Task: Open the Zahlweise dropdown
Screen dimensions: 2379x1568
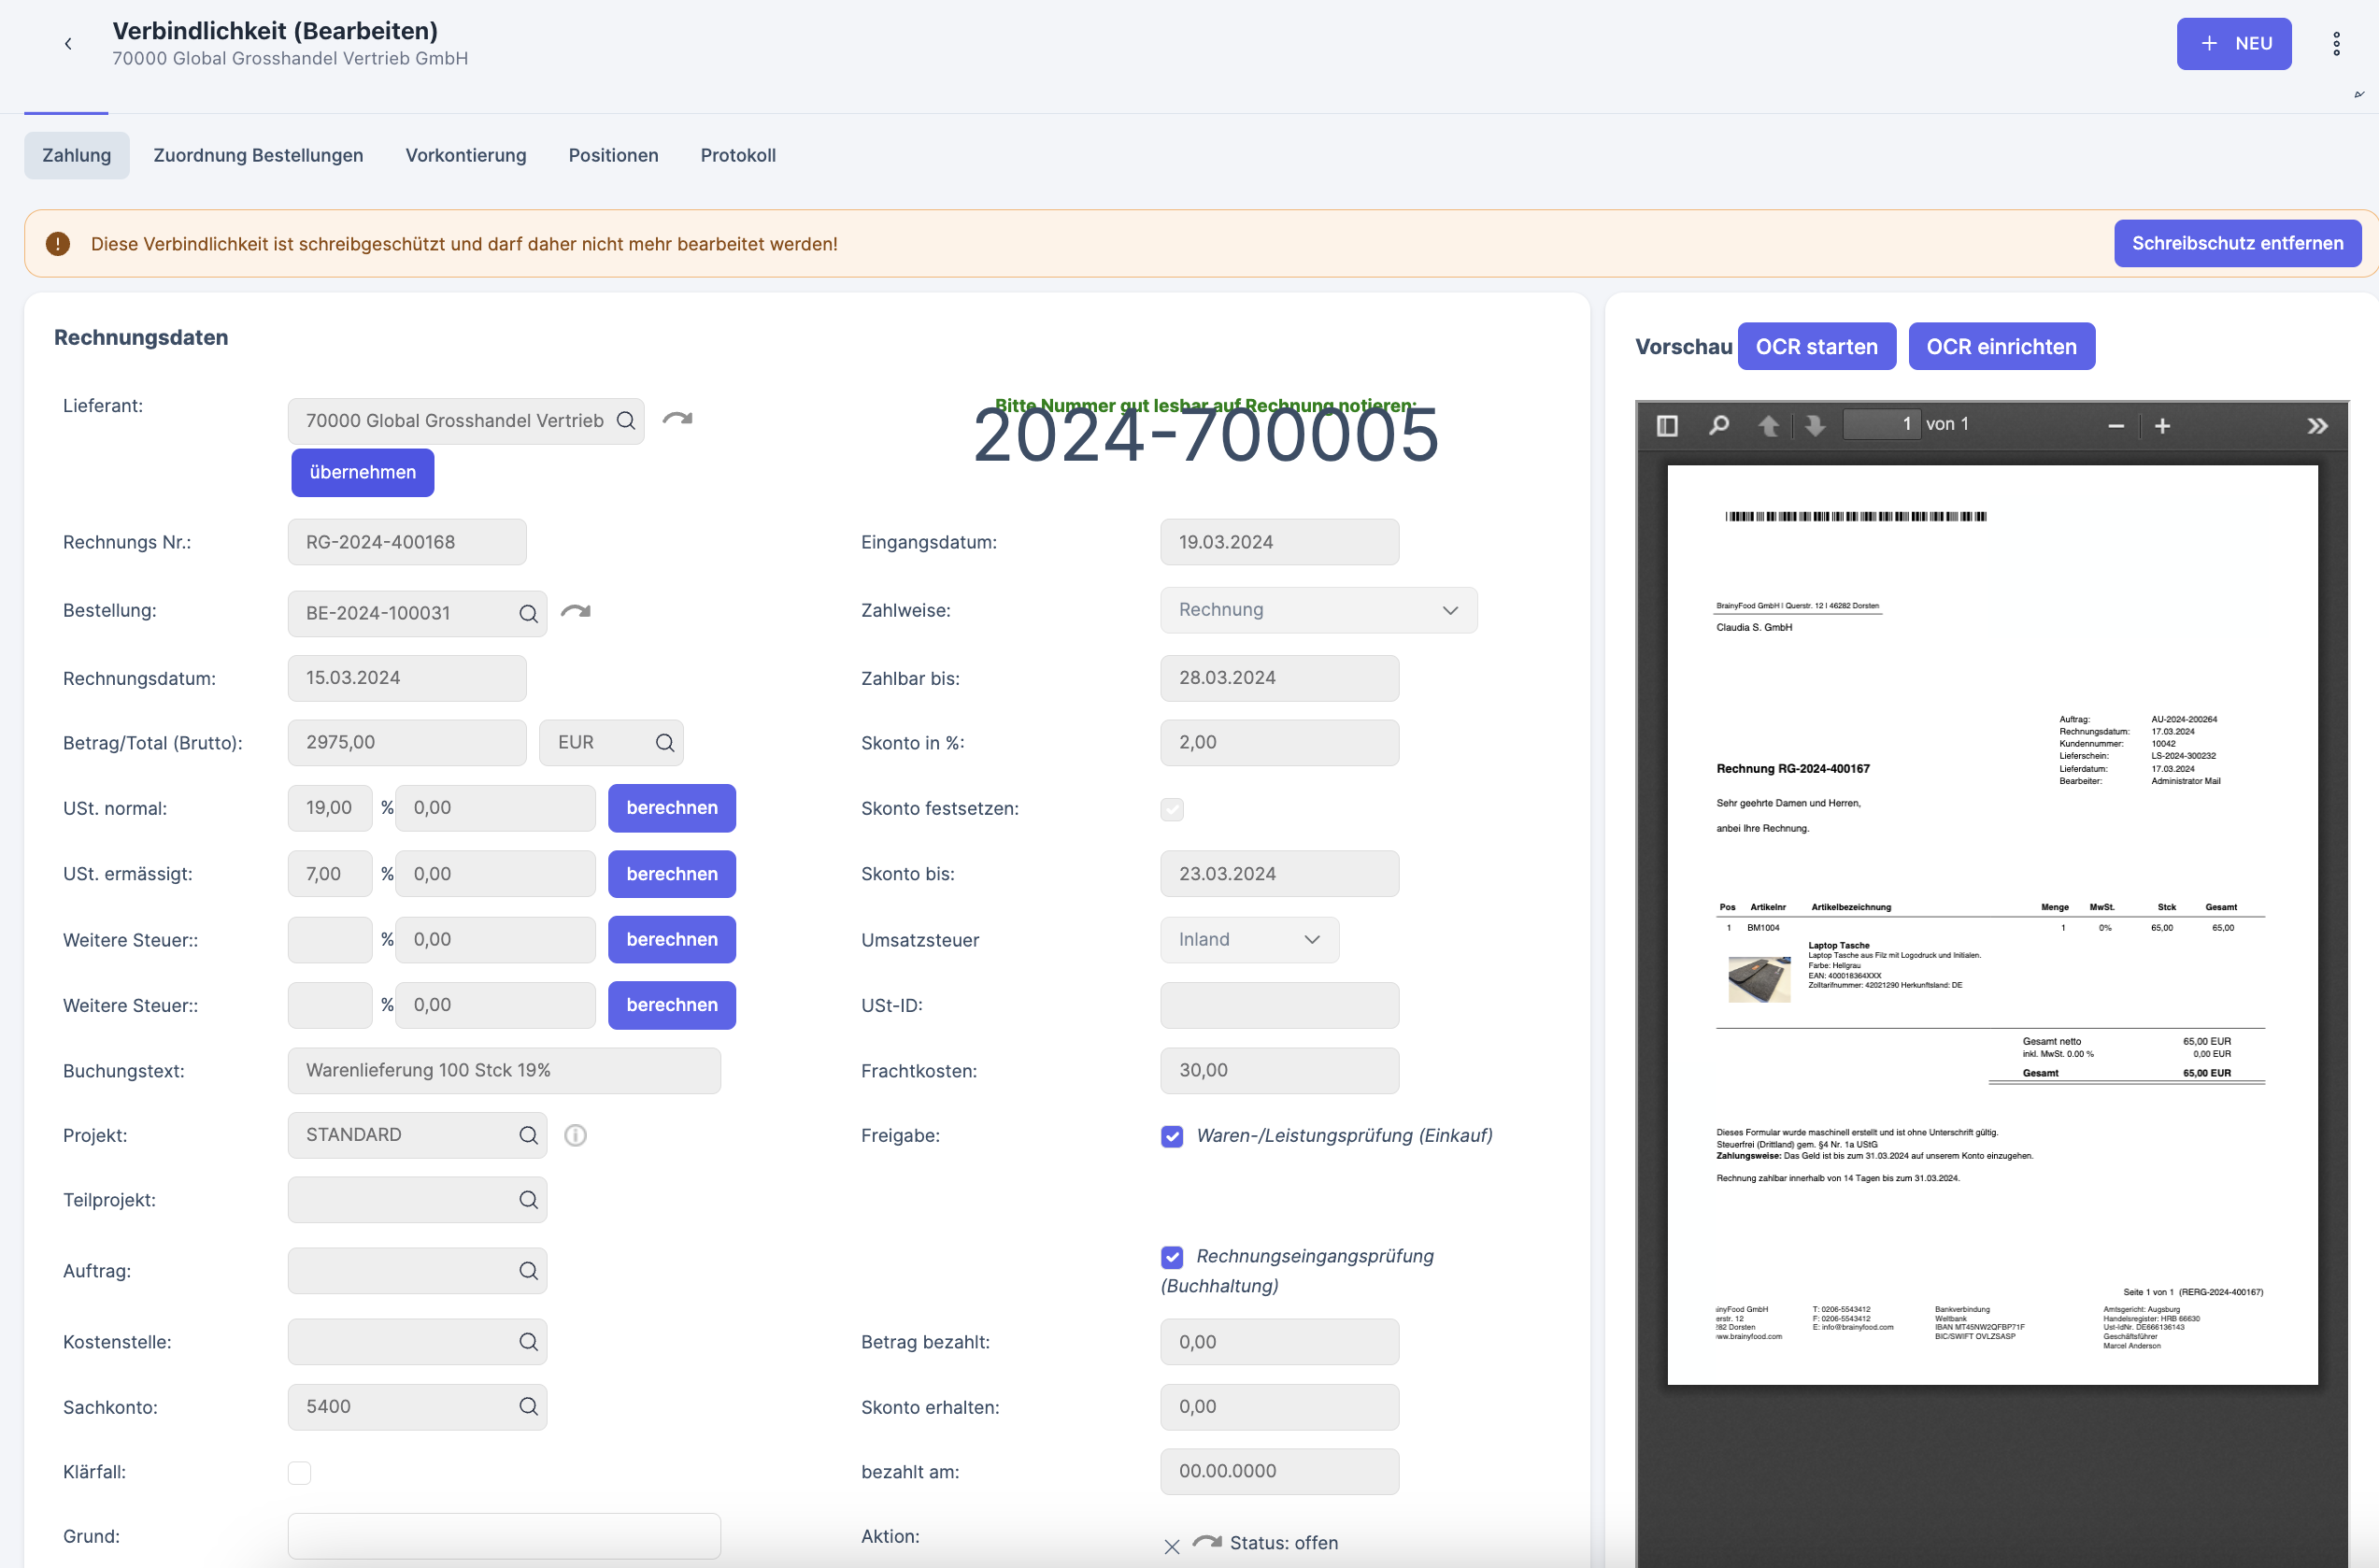Action: click(x=1318, y=610)
